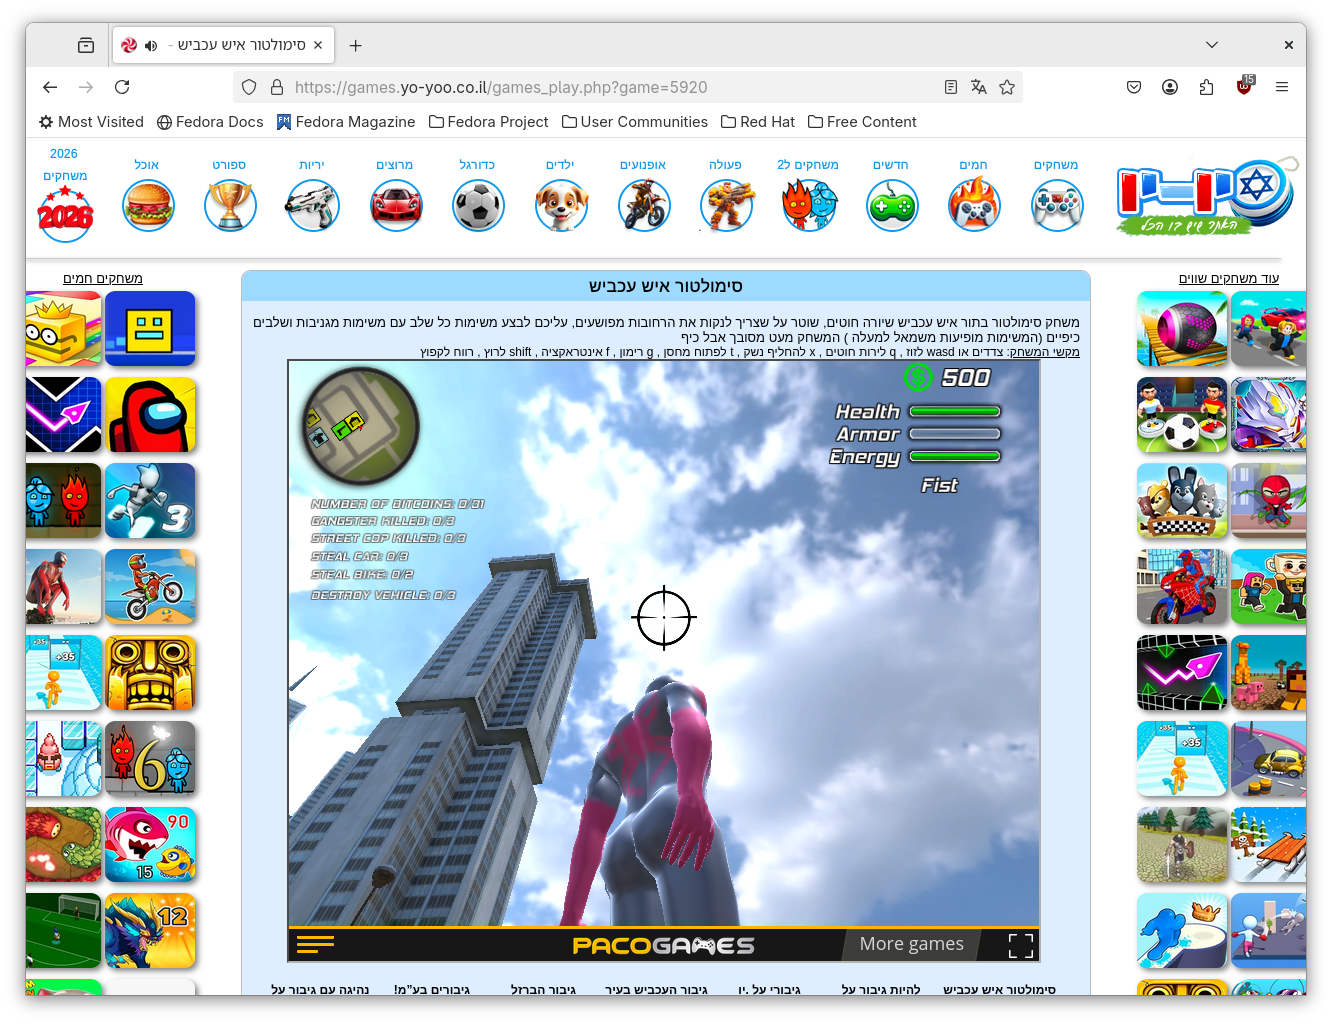
Task: Open the robot action games category
Action: (x=726, y=206)
